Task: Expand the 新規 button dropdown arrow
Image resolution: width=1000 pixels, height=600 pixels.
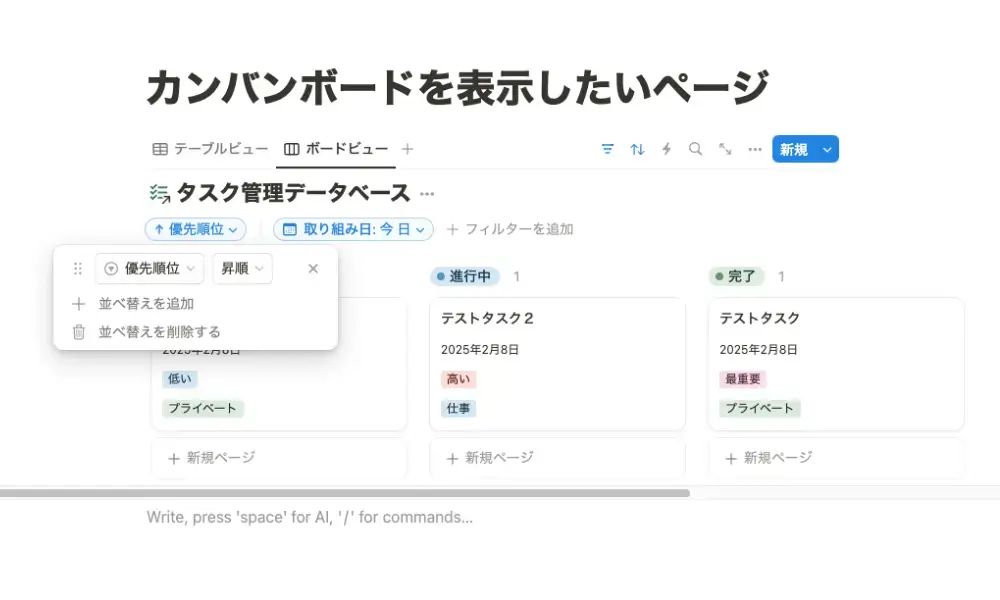Action: (x=828, y=149)
